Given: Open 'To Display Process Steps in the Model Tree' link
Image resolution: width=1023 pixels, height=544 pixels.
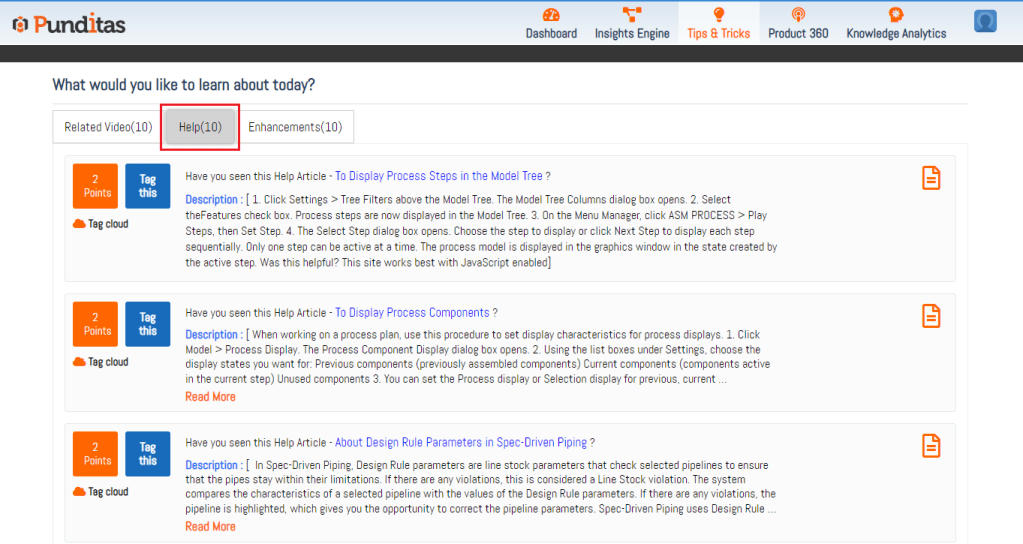Looking at the screenshot, I should 438,176.
